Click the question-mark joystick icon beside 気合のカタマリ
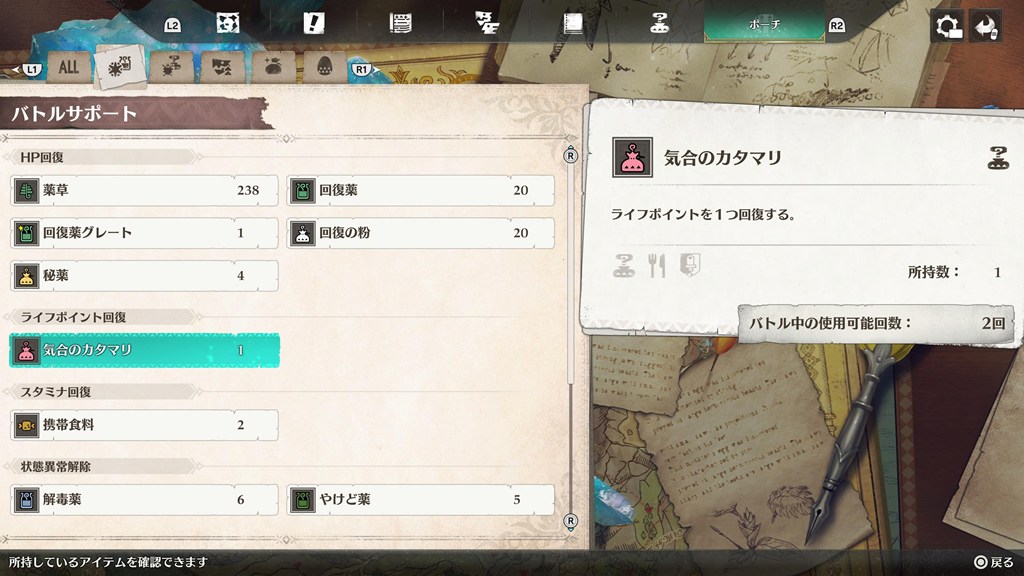Image resolution: width=1024 pixels, height=576 pixels. (997, 158)
